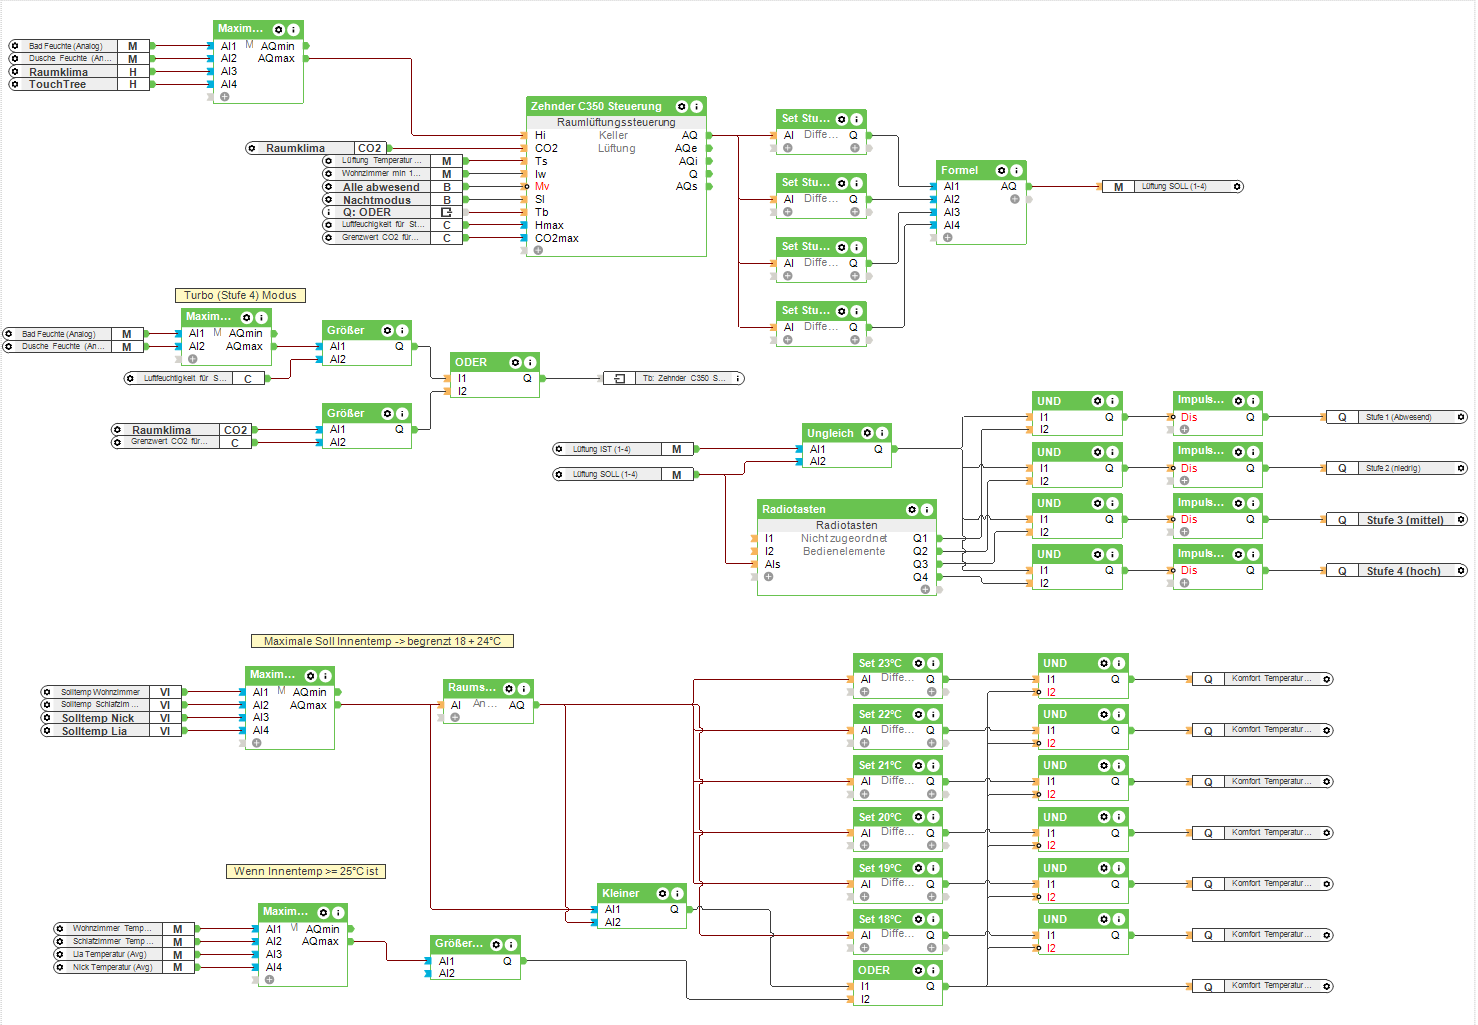This screenshot has width=1478, height=1025.
Task: Expand more inputs on Radiotasten block
Action: 768,576
